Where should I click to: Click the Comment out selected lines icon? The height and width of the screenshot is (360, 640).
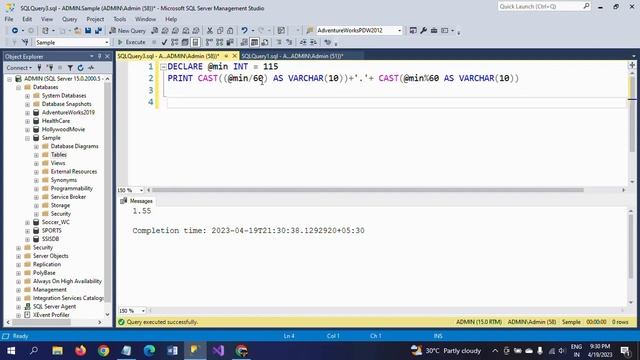(279, 42)
